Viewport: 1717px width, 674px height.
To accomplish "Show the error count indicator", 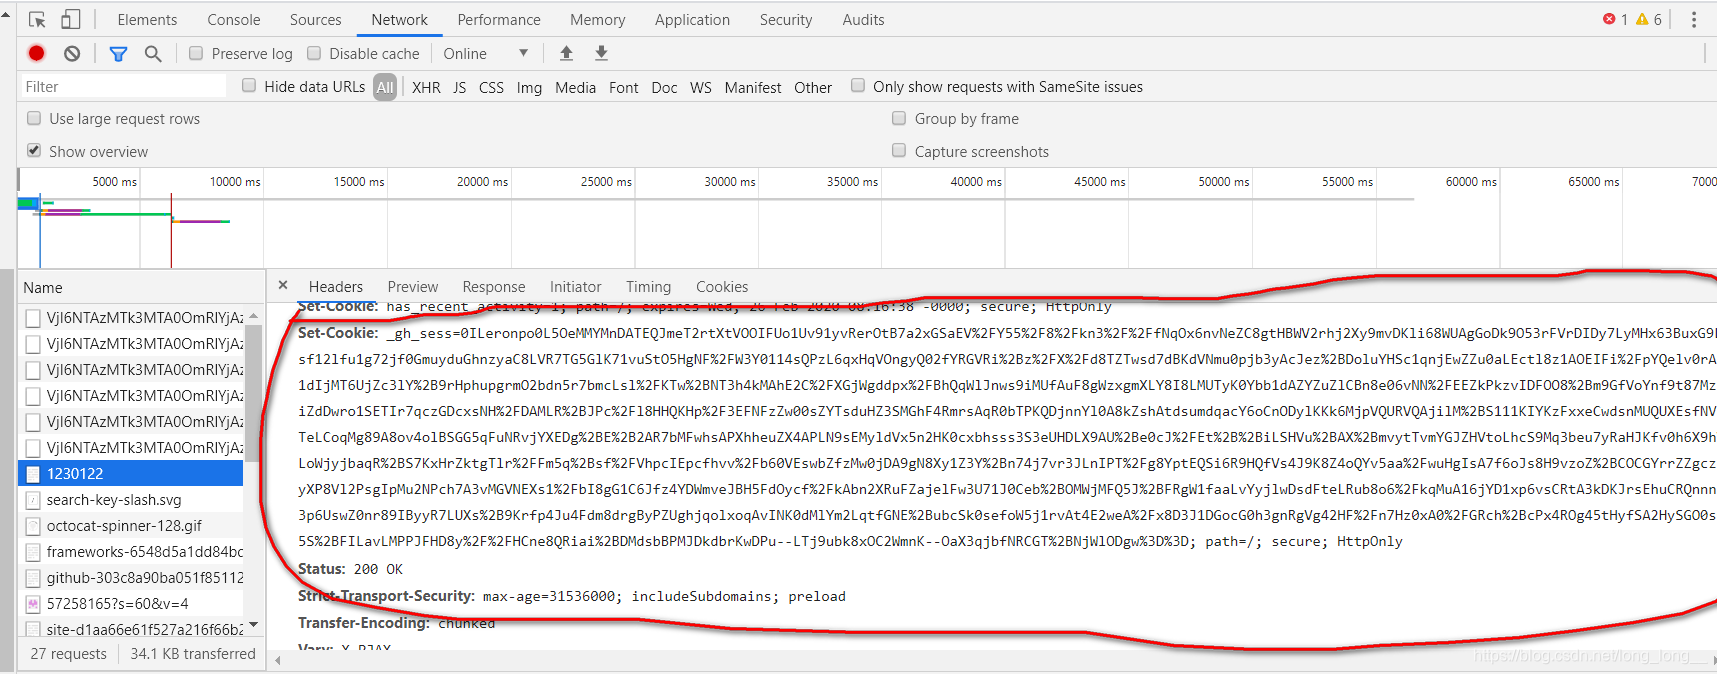I will coord(1615,19).
